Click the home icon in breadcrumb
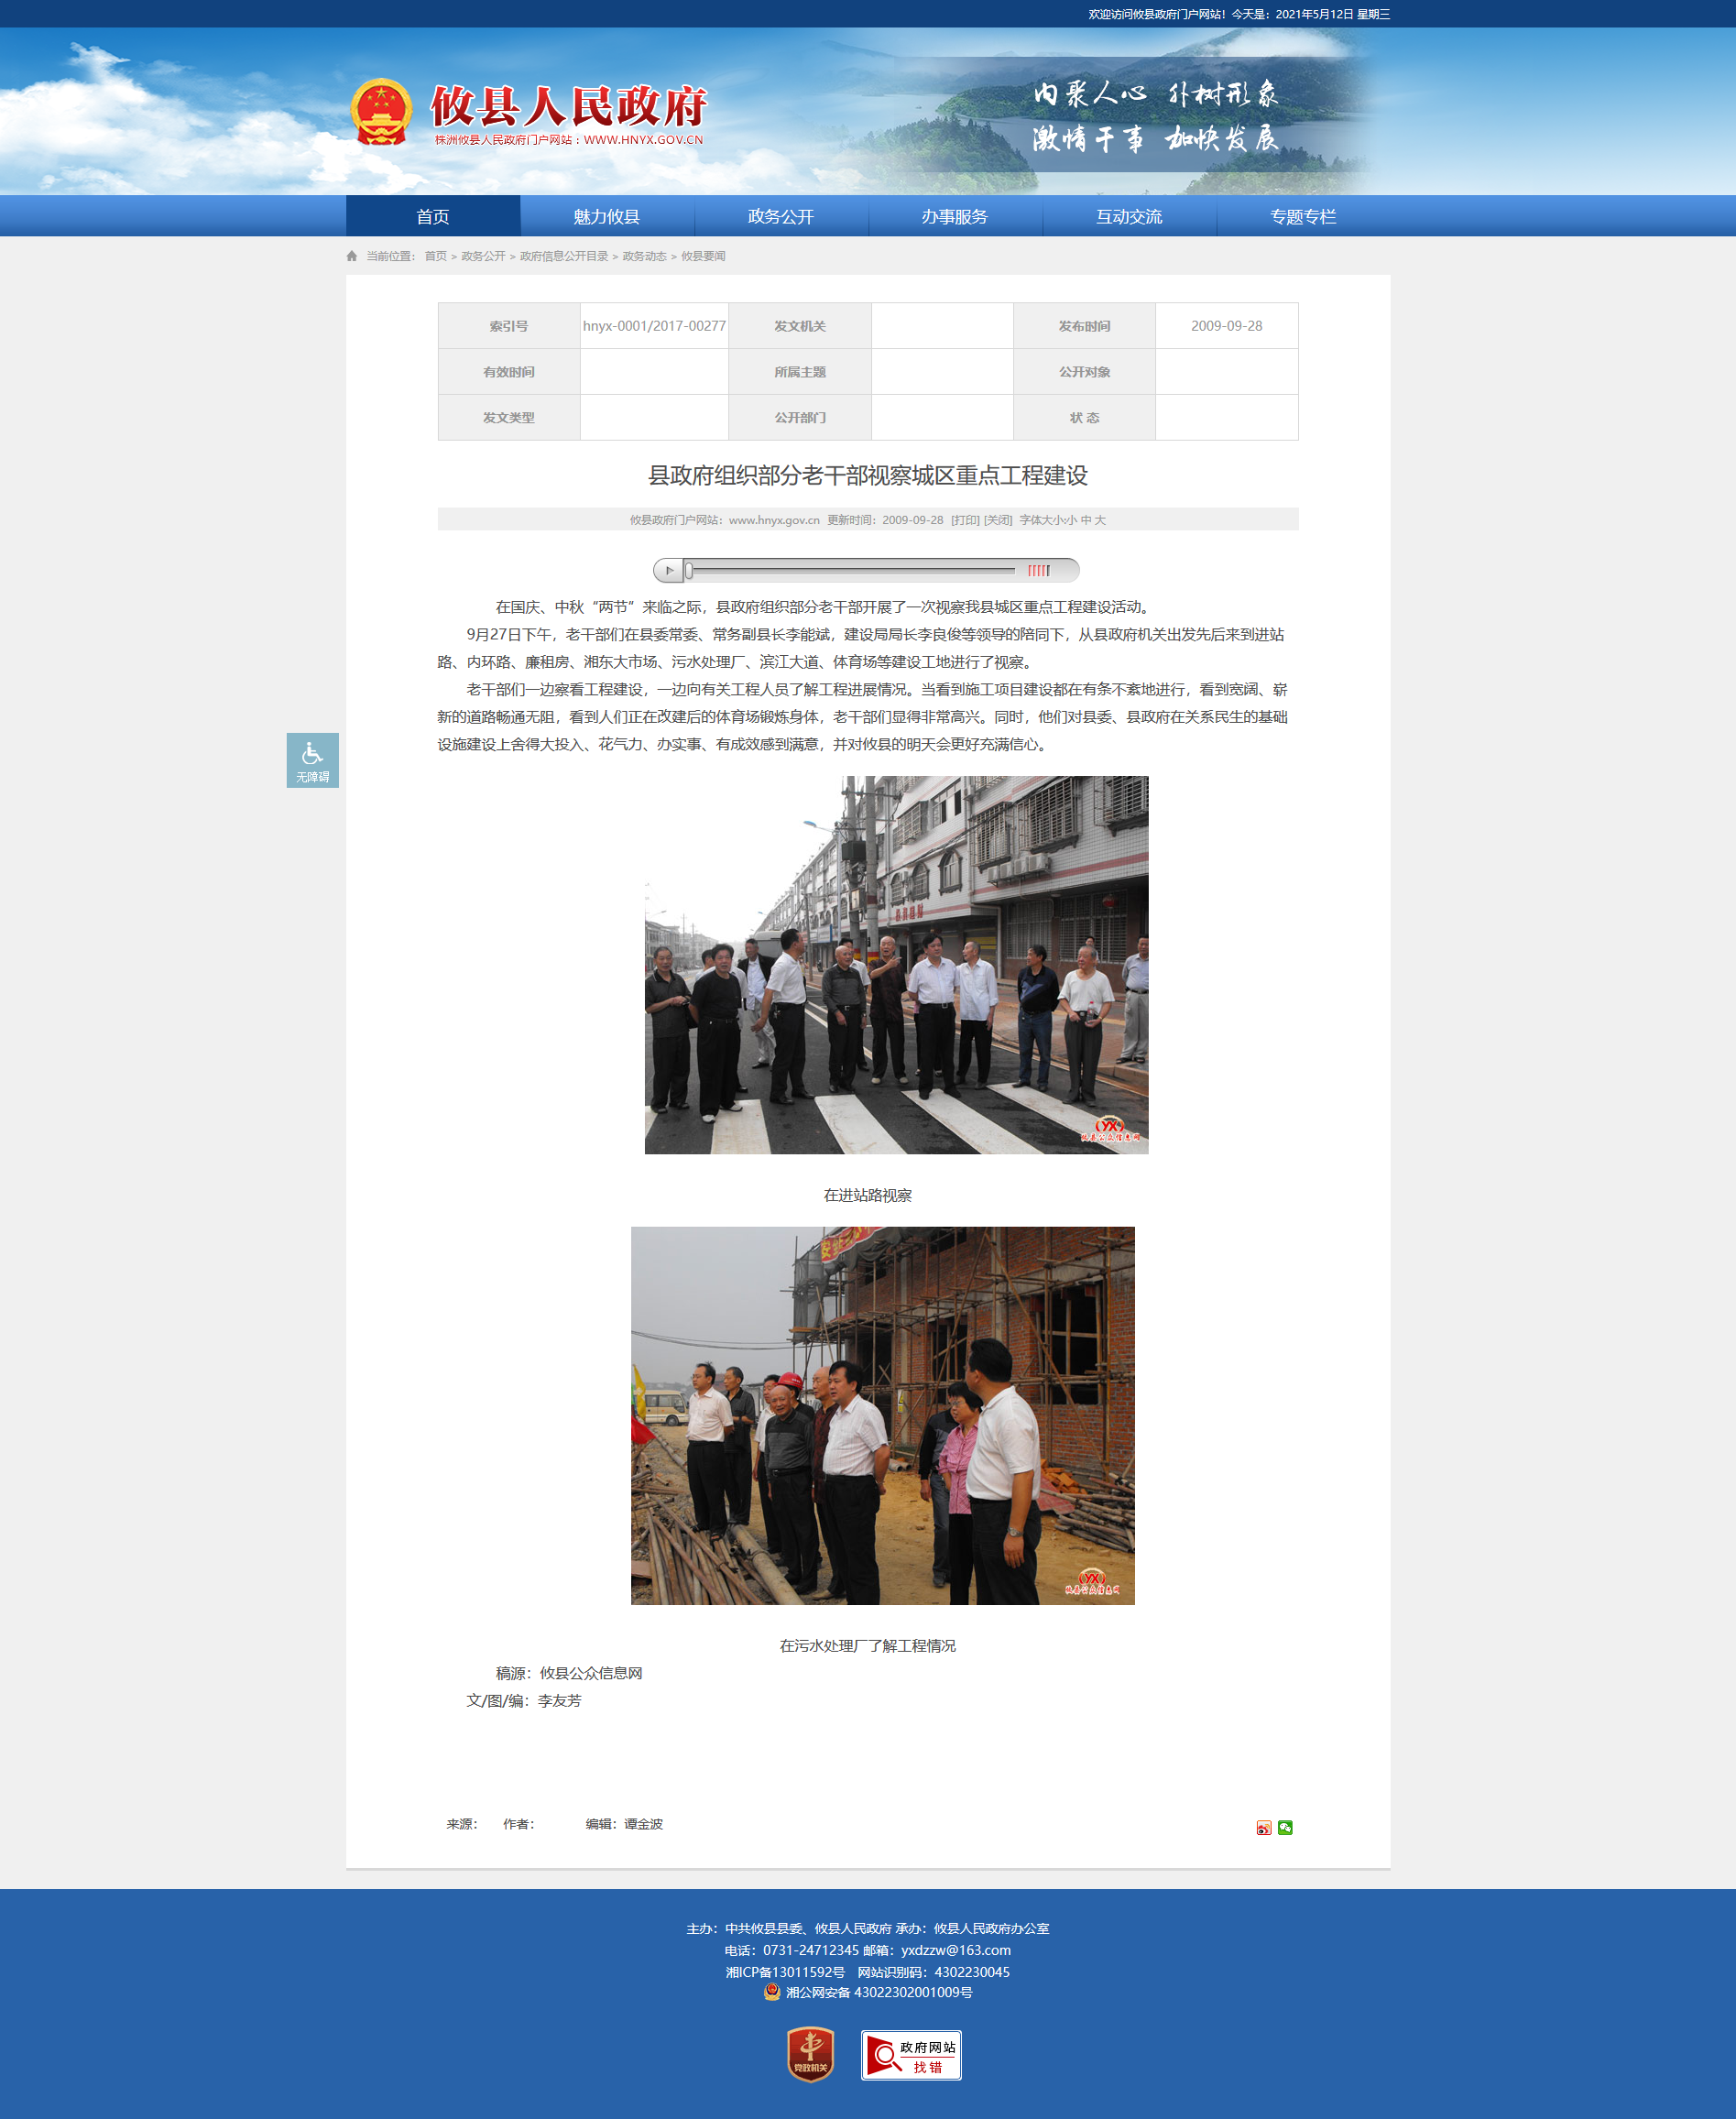The height and width of the screenshot is (2119, 1736). 352,256
